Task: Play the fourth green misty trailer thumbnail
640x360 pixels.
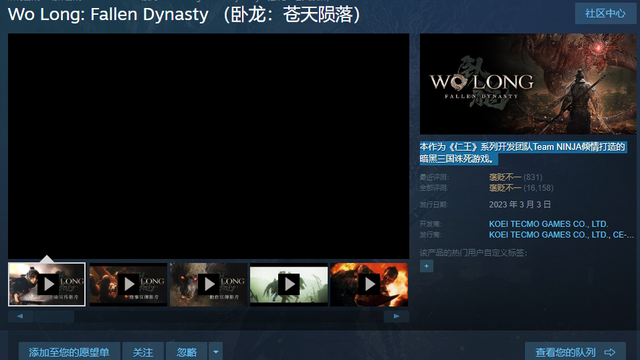Action: click(x=289, y=284)
